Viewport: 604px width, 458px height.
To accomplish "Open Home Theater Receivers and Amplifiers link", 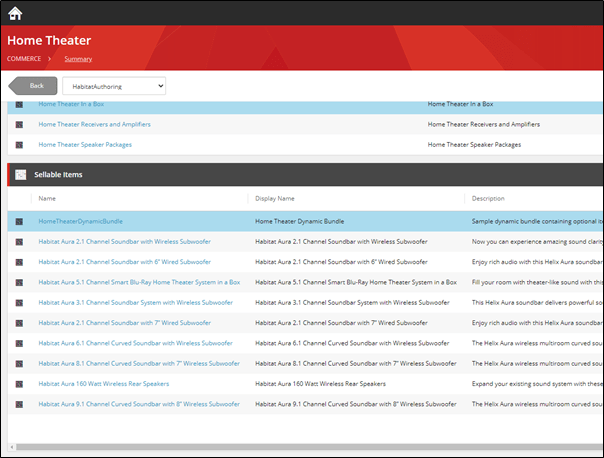I will click(x=94, y=124).
